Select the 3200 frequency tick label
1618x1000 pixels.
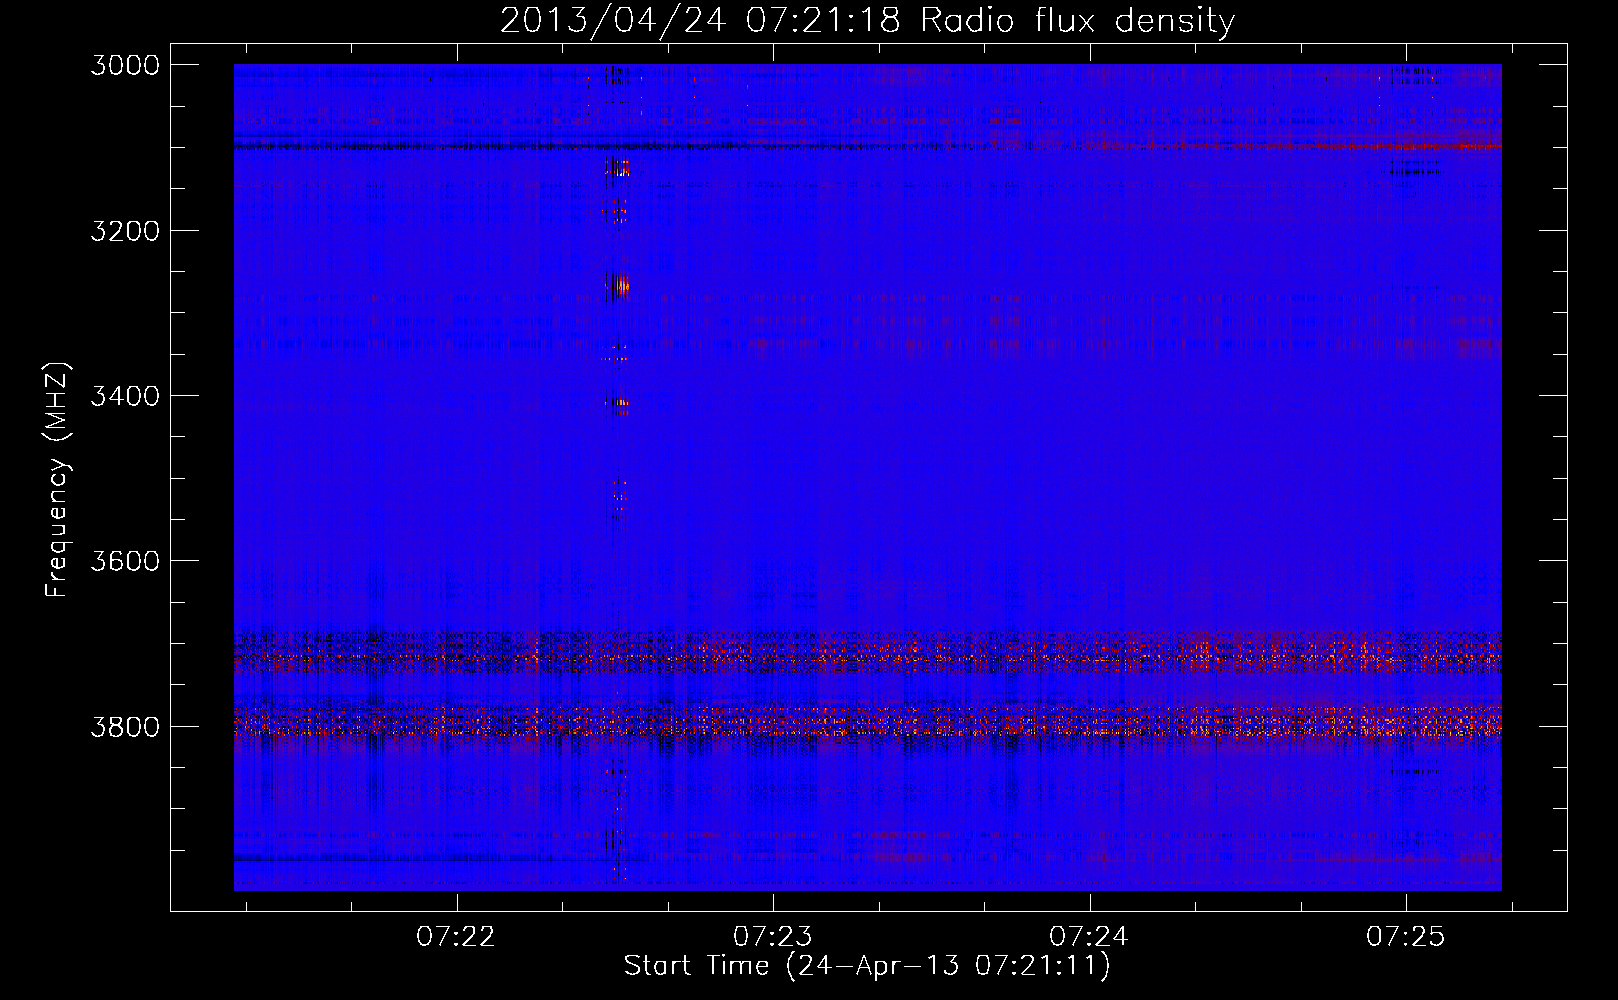point(125,231)
